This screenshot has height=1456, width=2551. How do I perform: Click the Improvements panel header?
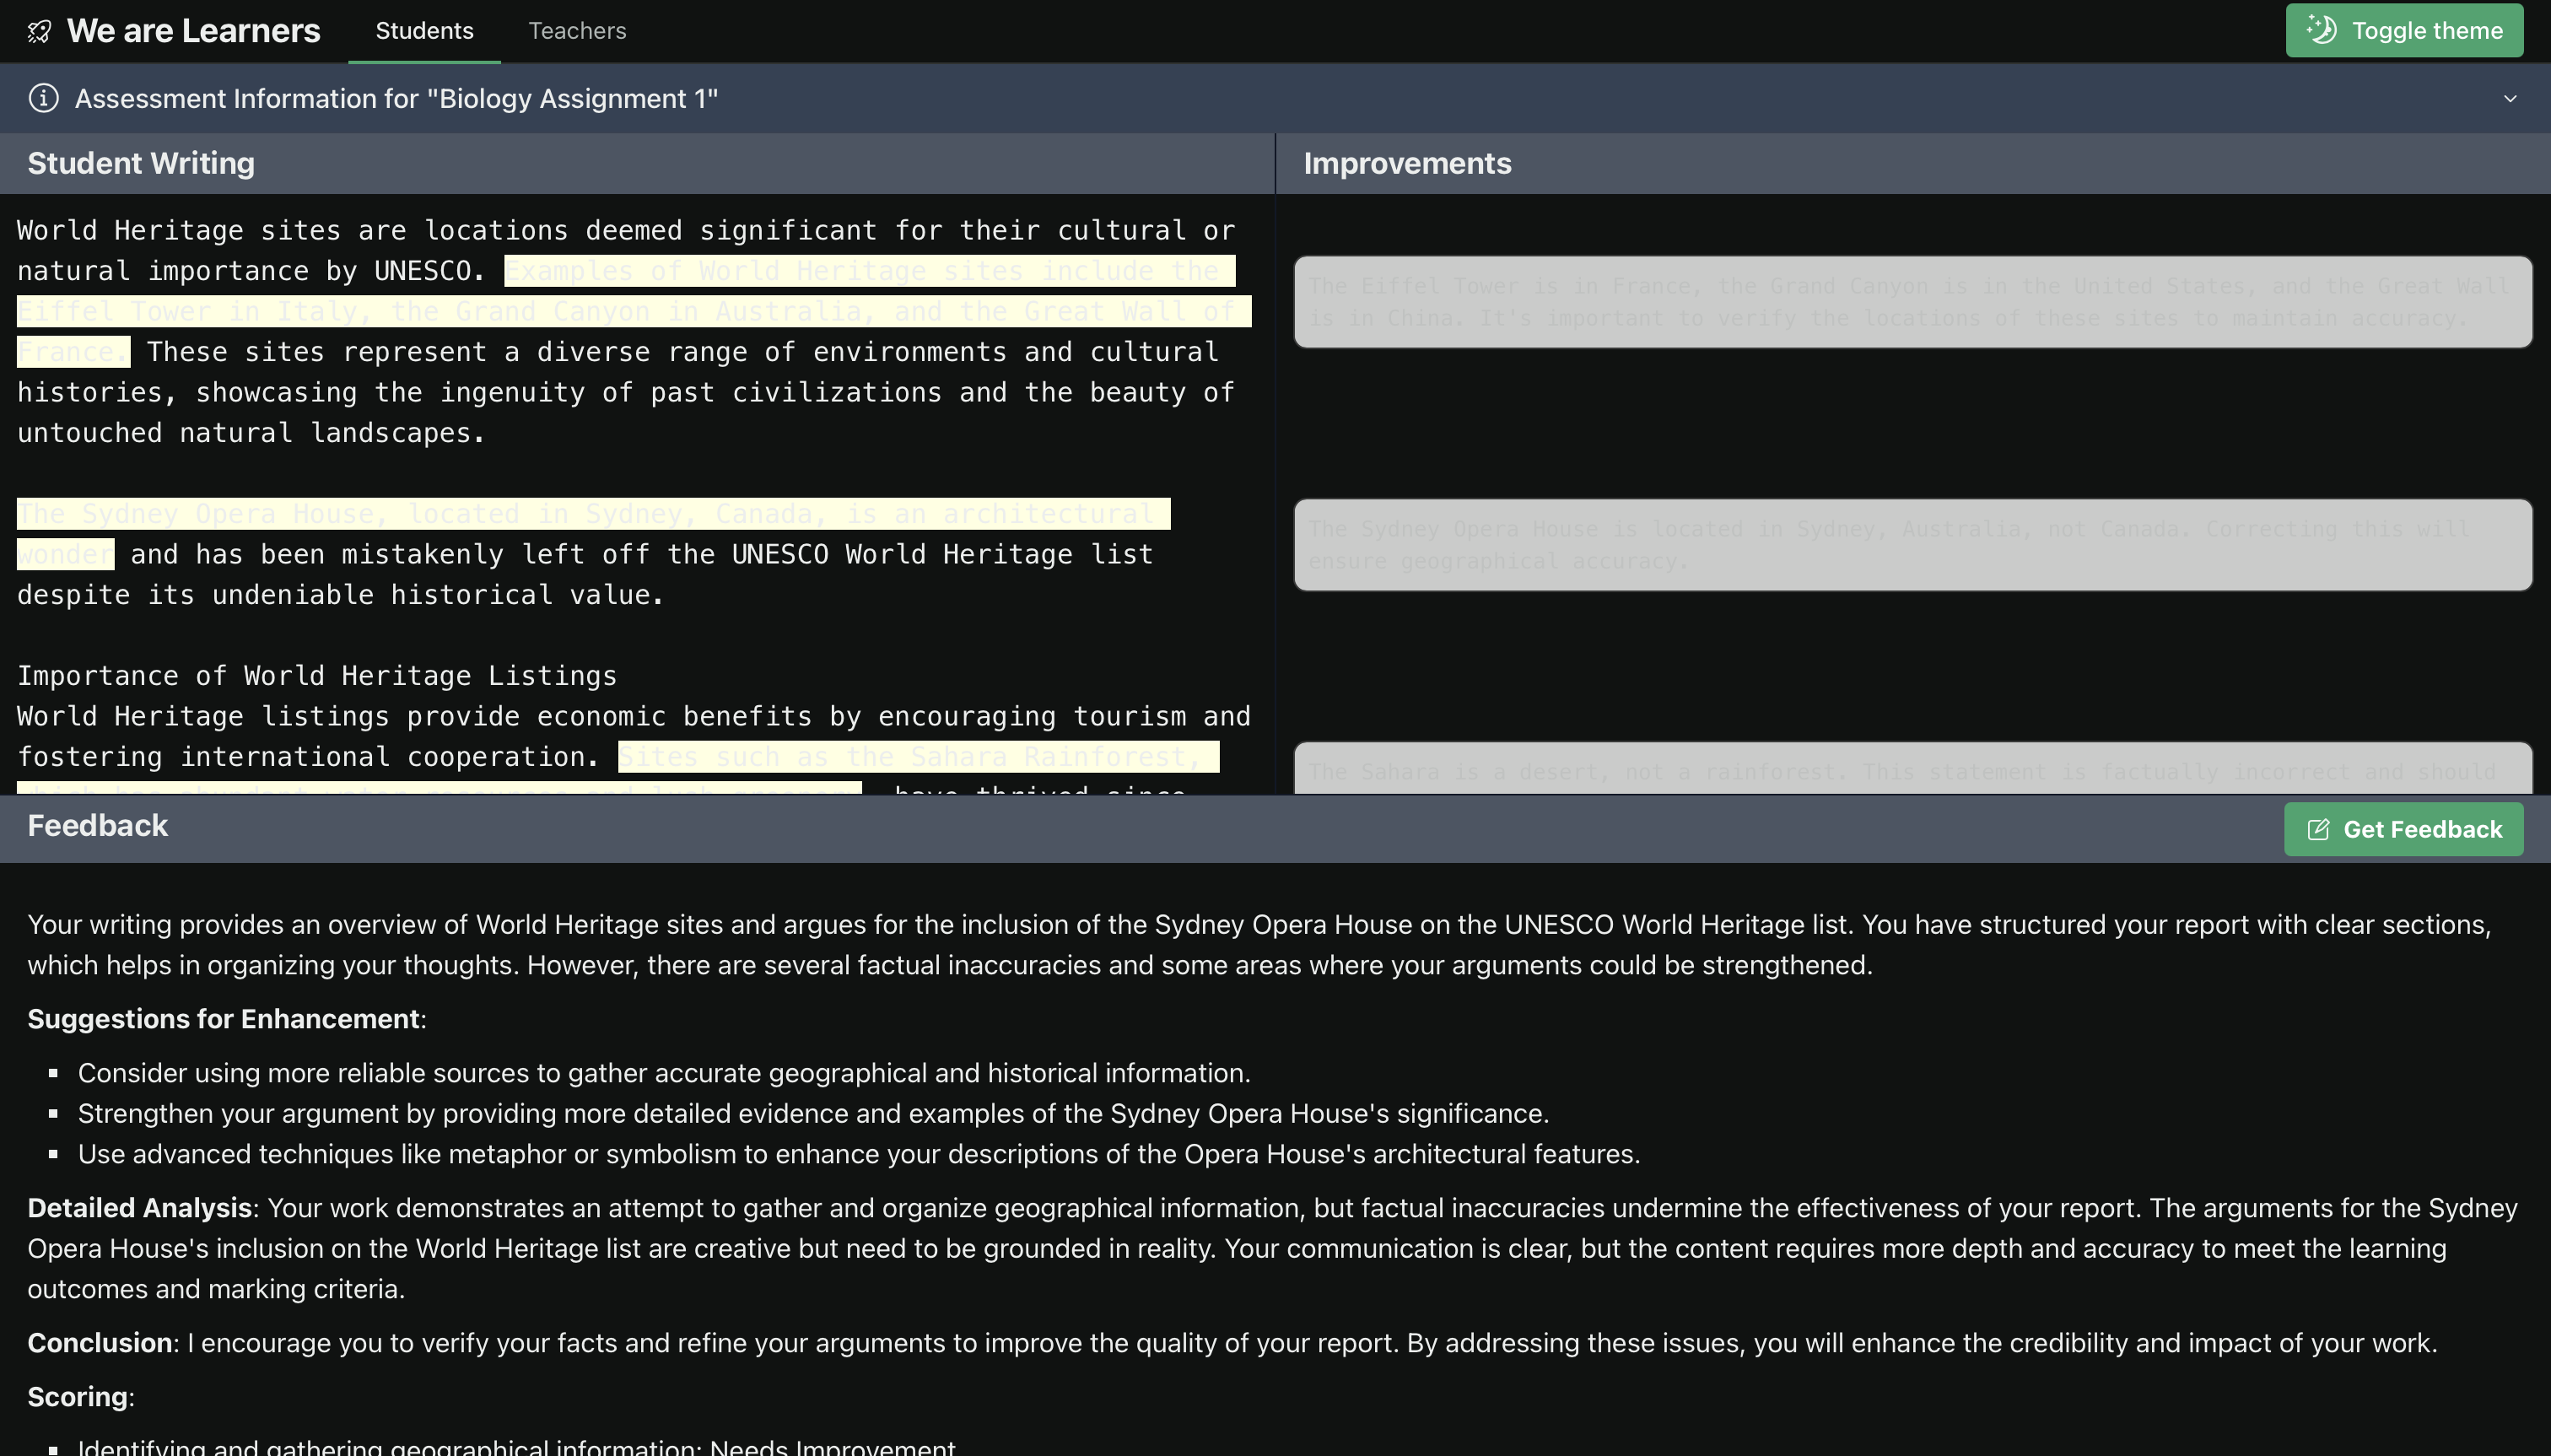coord(1406,163)
